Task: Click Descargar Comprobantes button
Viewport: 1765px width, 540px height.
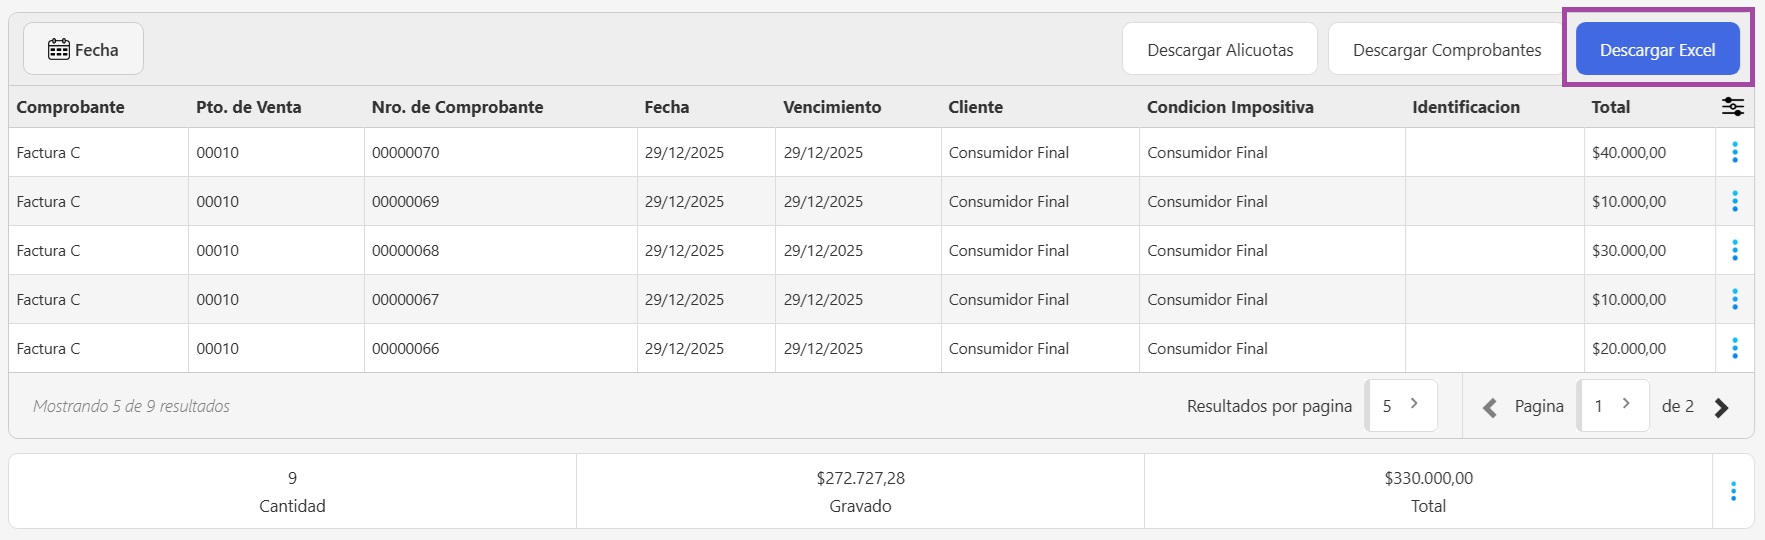Action: click(x=1446, y=50)
